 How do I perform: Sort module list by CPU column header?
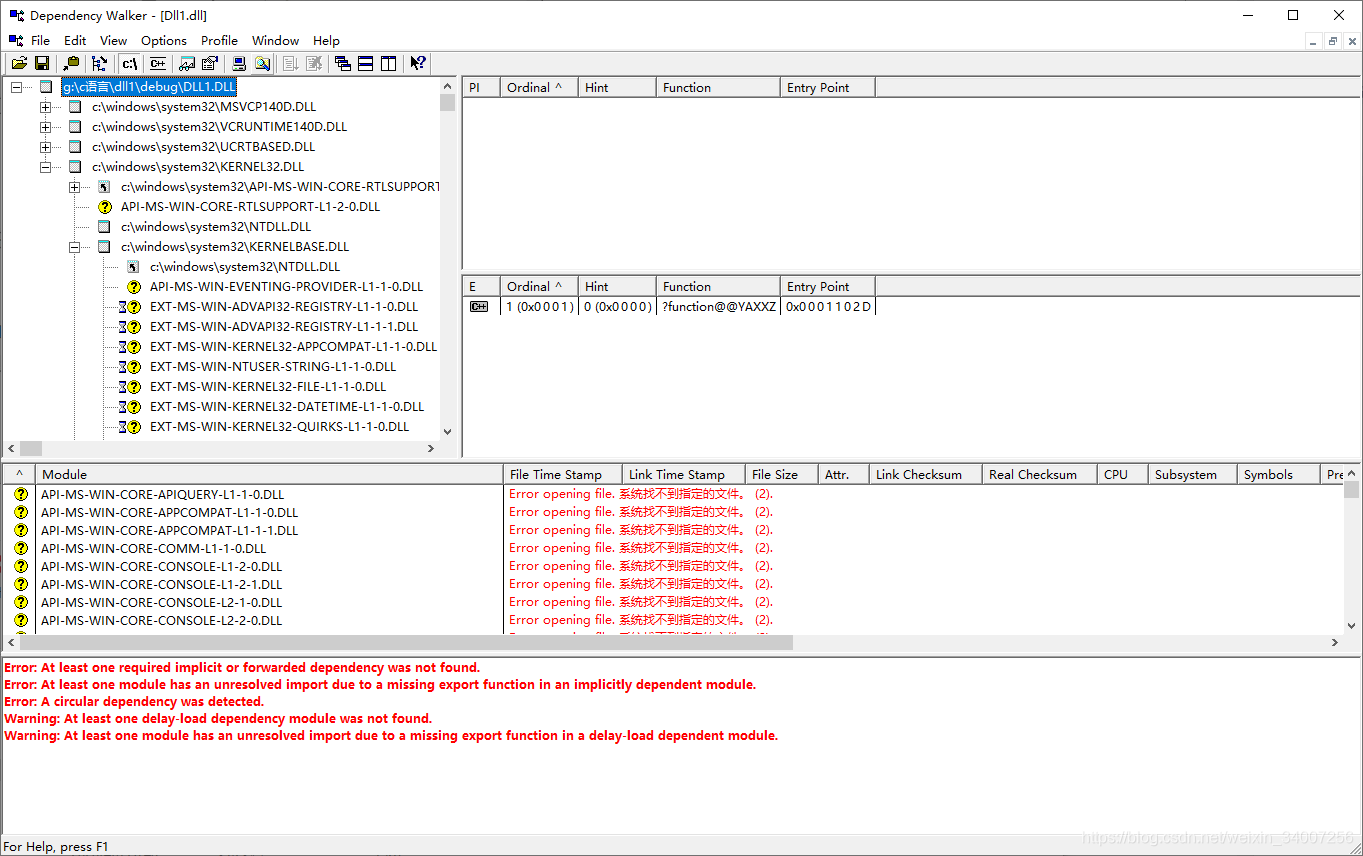tap(1122, 474)
